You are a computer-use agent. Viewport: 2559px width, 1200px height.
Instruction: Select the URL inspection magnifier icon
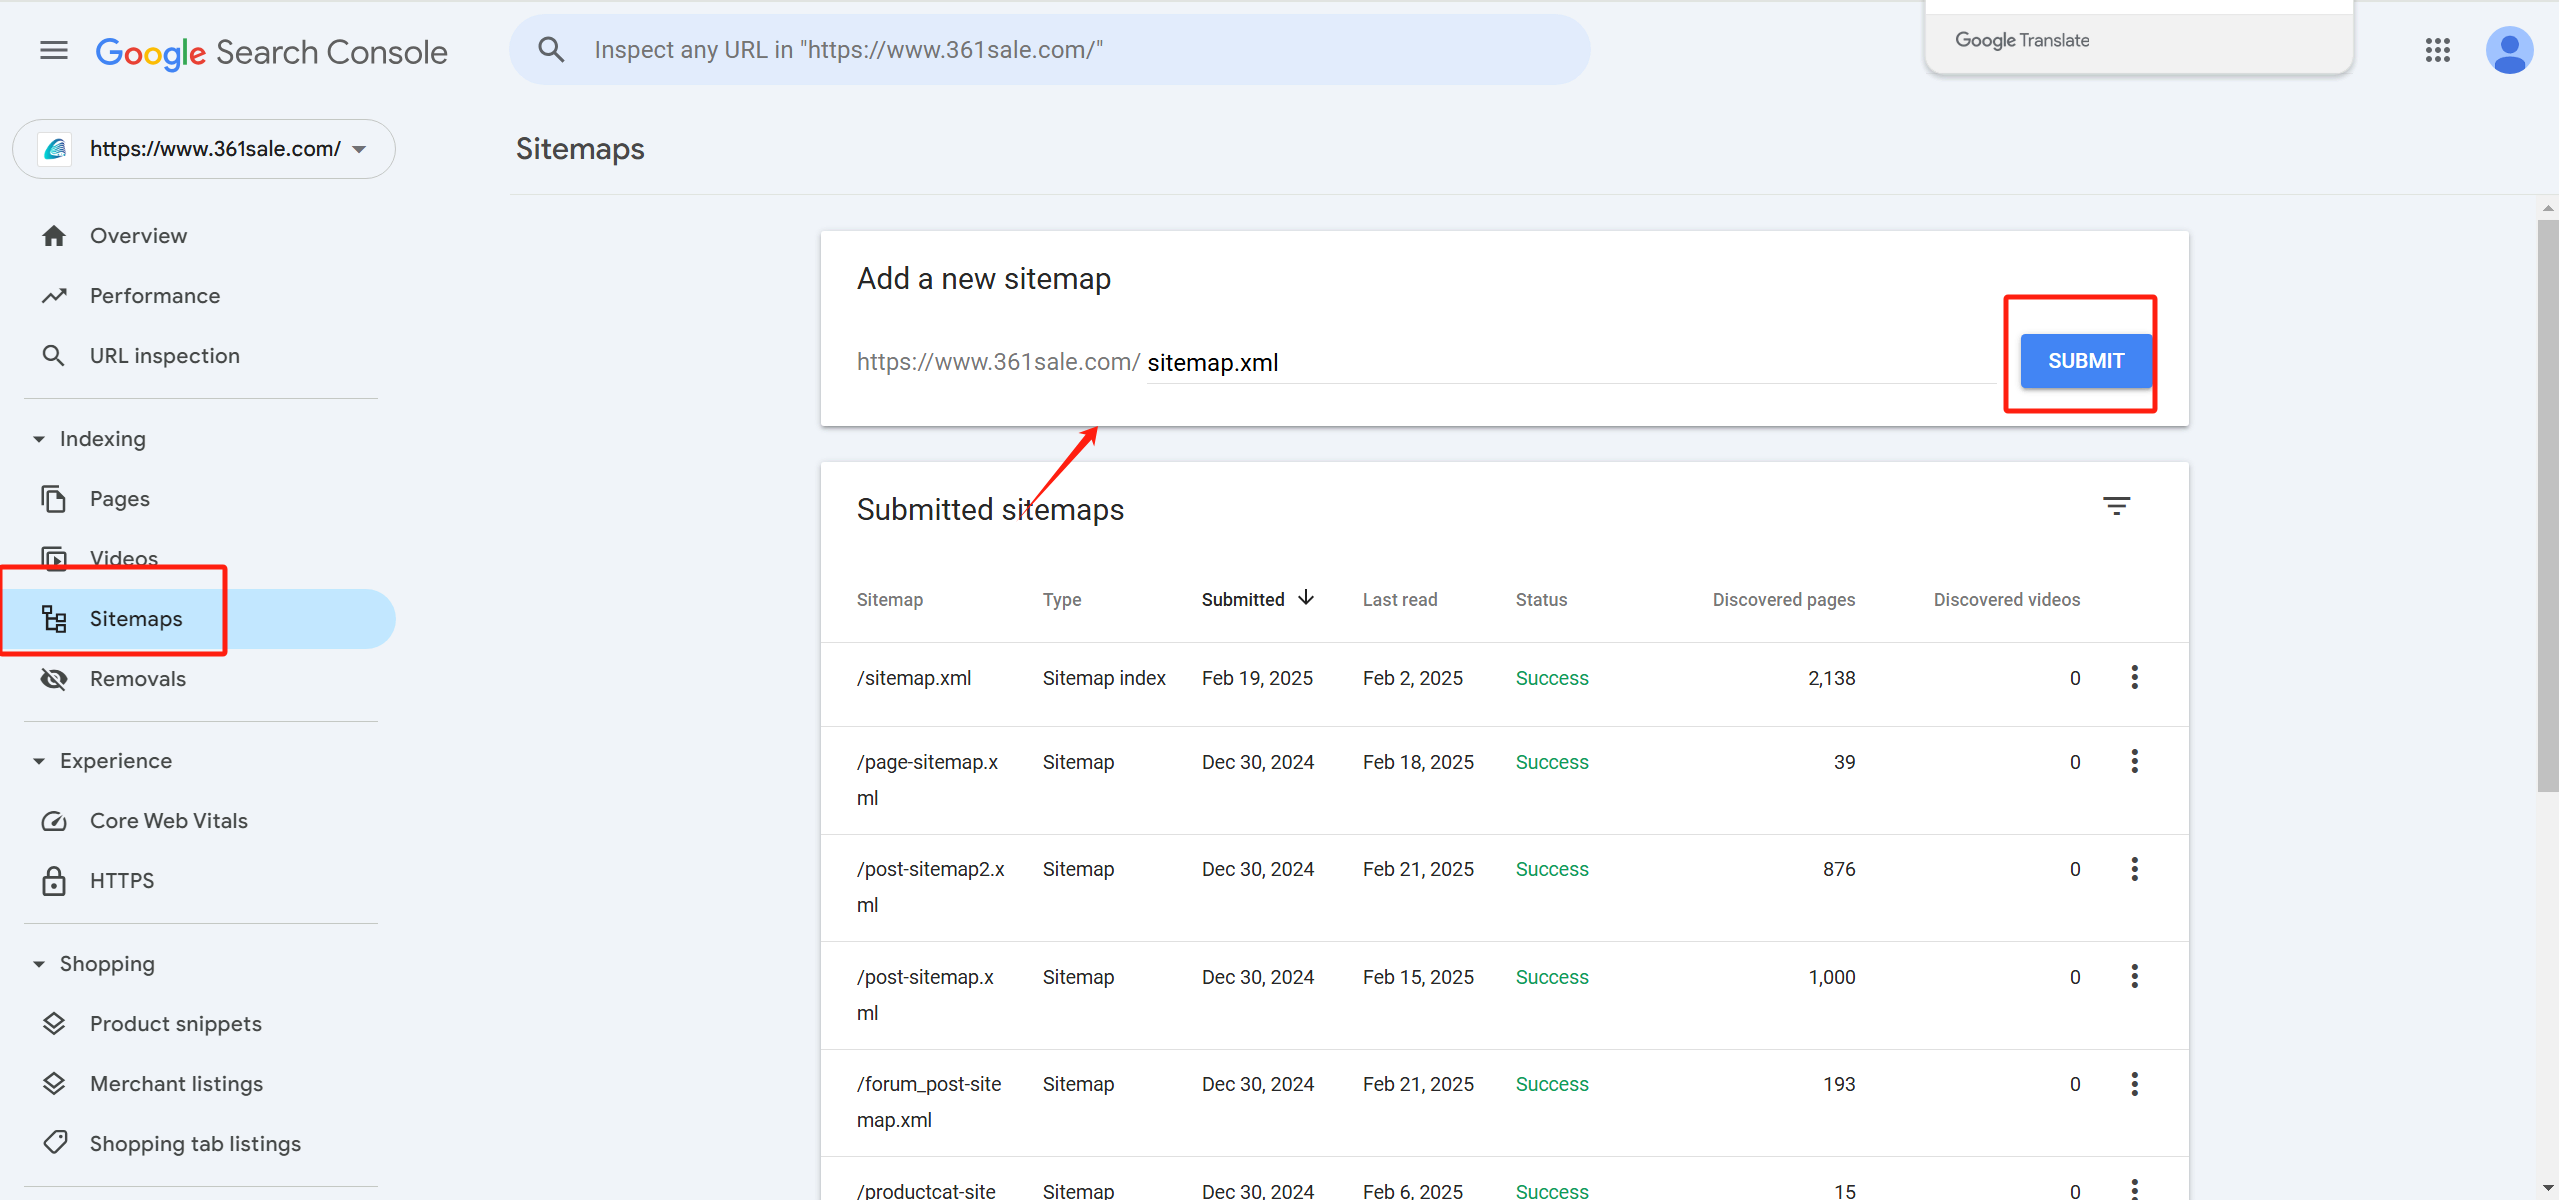click(54, 355)
